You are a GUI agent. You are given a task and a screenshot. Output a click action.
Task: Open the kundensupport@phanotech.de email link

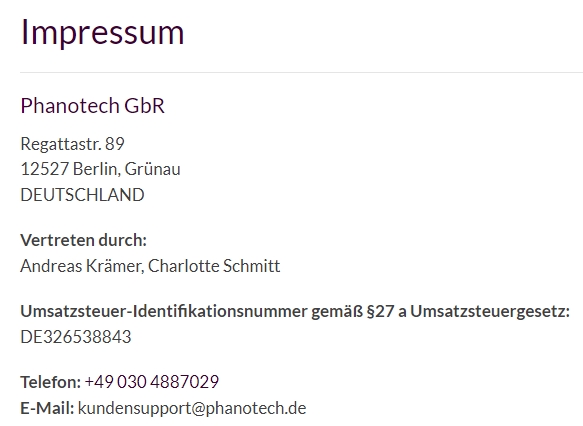192,408
